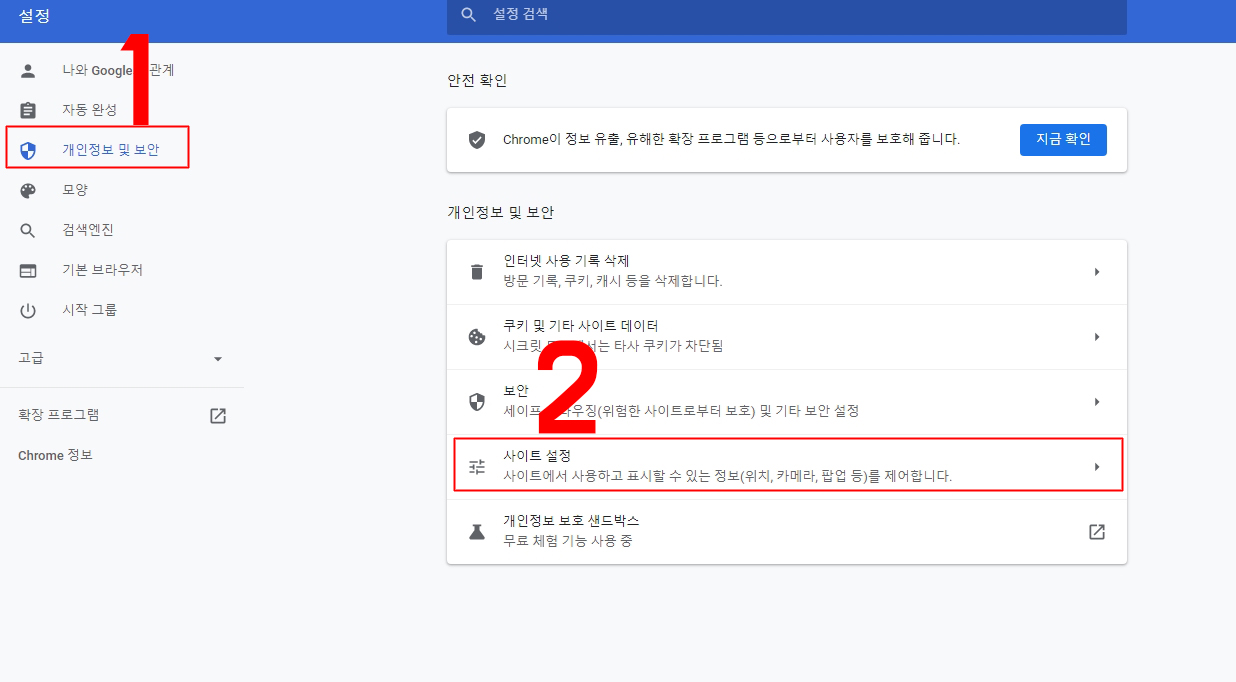Click the person icon next to 나와 Google
The width and height of the screenshot is (1236, 682).
(28, 70)
